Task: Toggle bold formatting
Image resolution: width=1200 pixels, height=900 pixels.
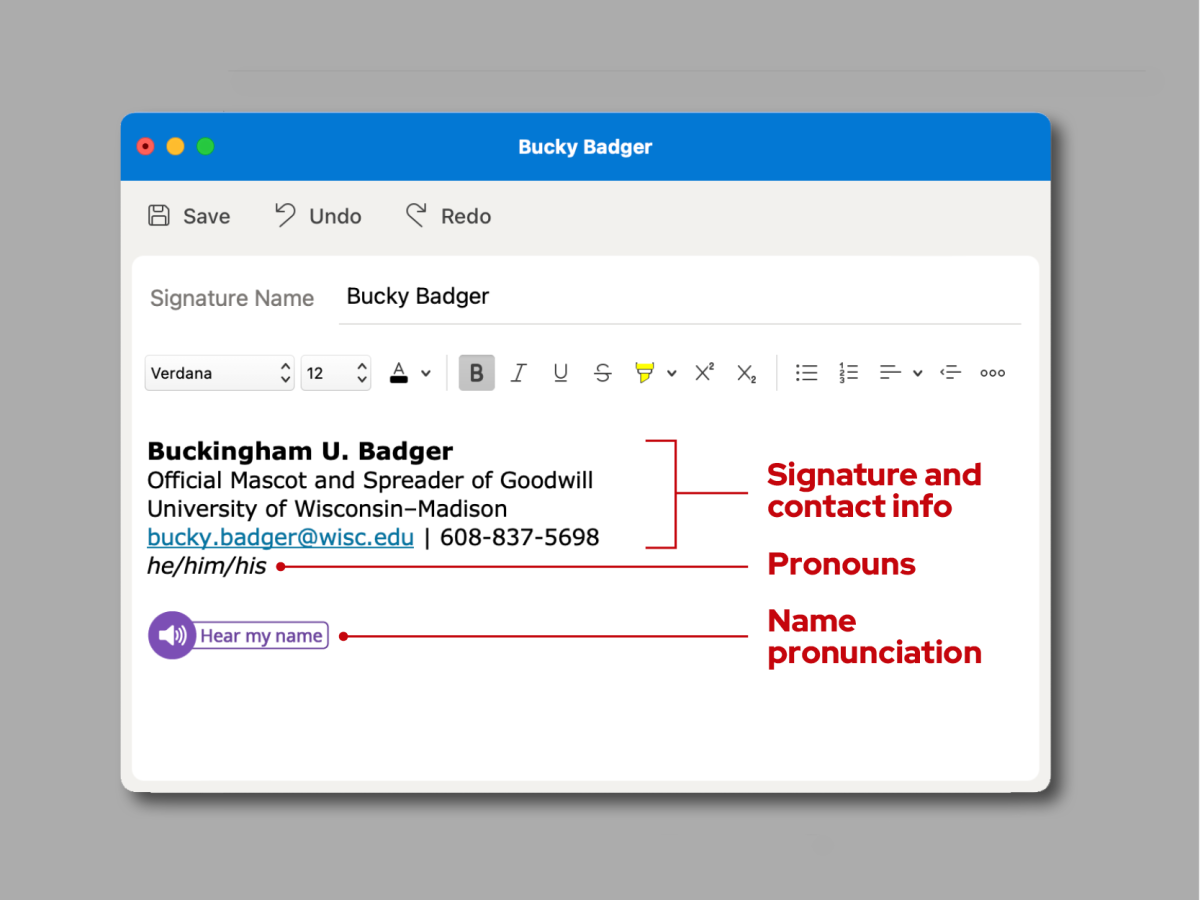Action: [476, 372]
